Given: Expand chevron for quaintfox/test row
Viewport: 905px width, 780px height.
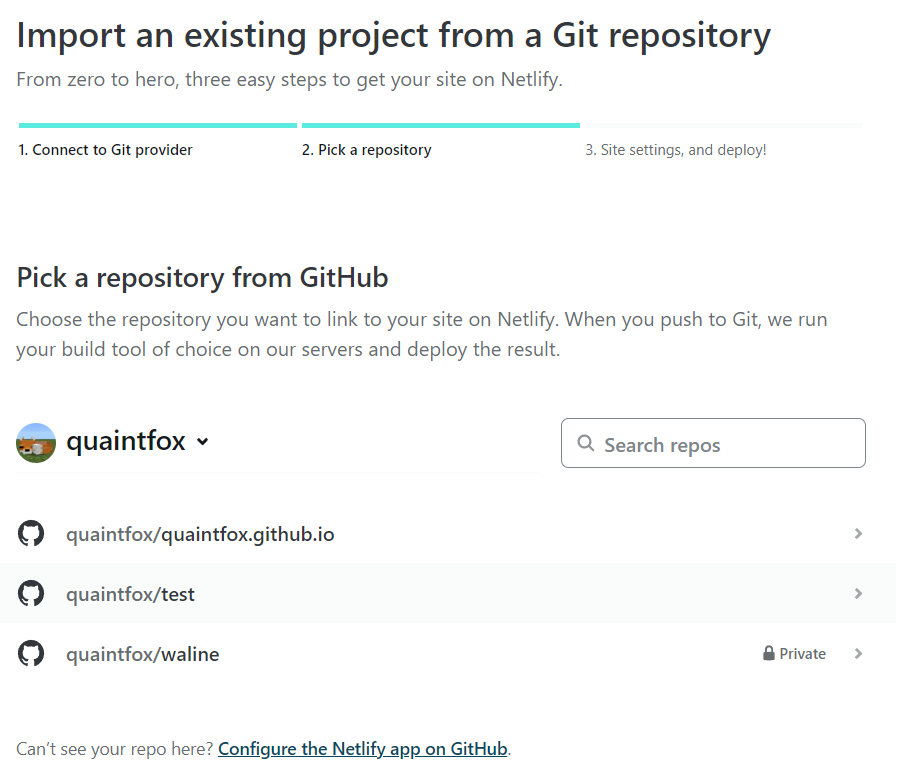Looking at the screenshot, I should pyautogui.click(x=858, y=594).
